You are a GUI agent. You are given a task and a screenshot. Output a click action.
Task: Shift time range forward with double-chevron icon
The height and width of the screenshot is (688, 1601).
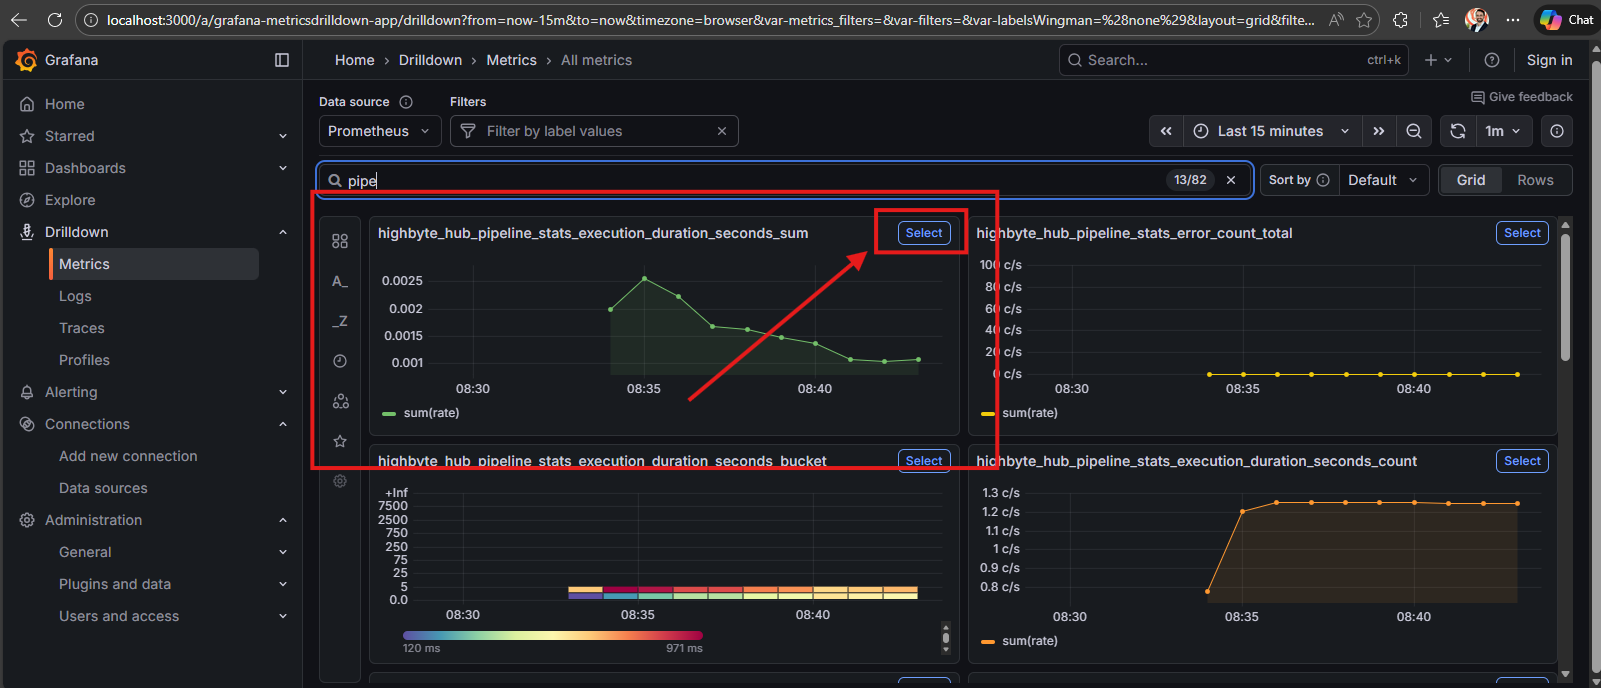1379,131
